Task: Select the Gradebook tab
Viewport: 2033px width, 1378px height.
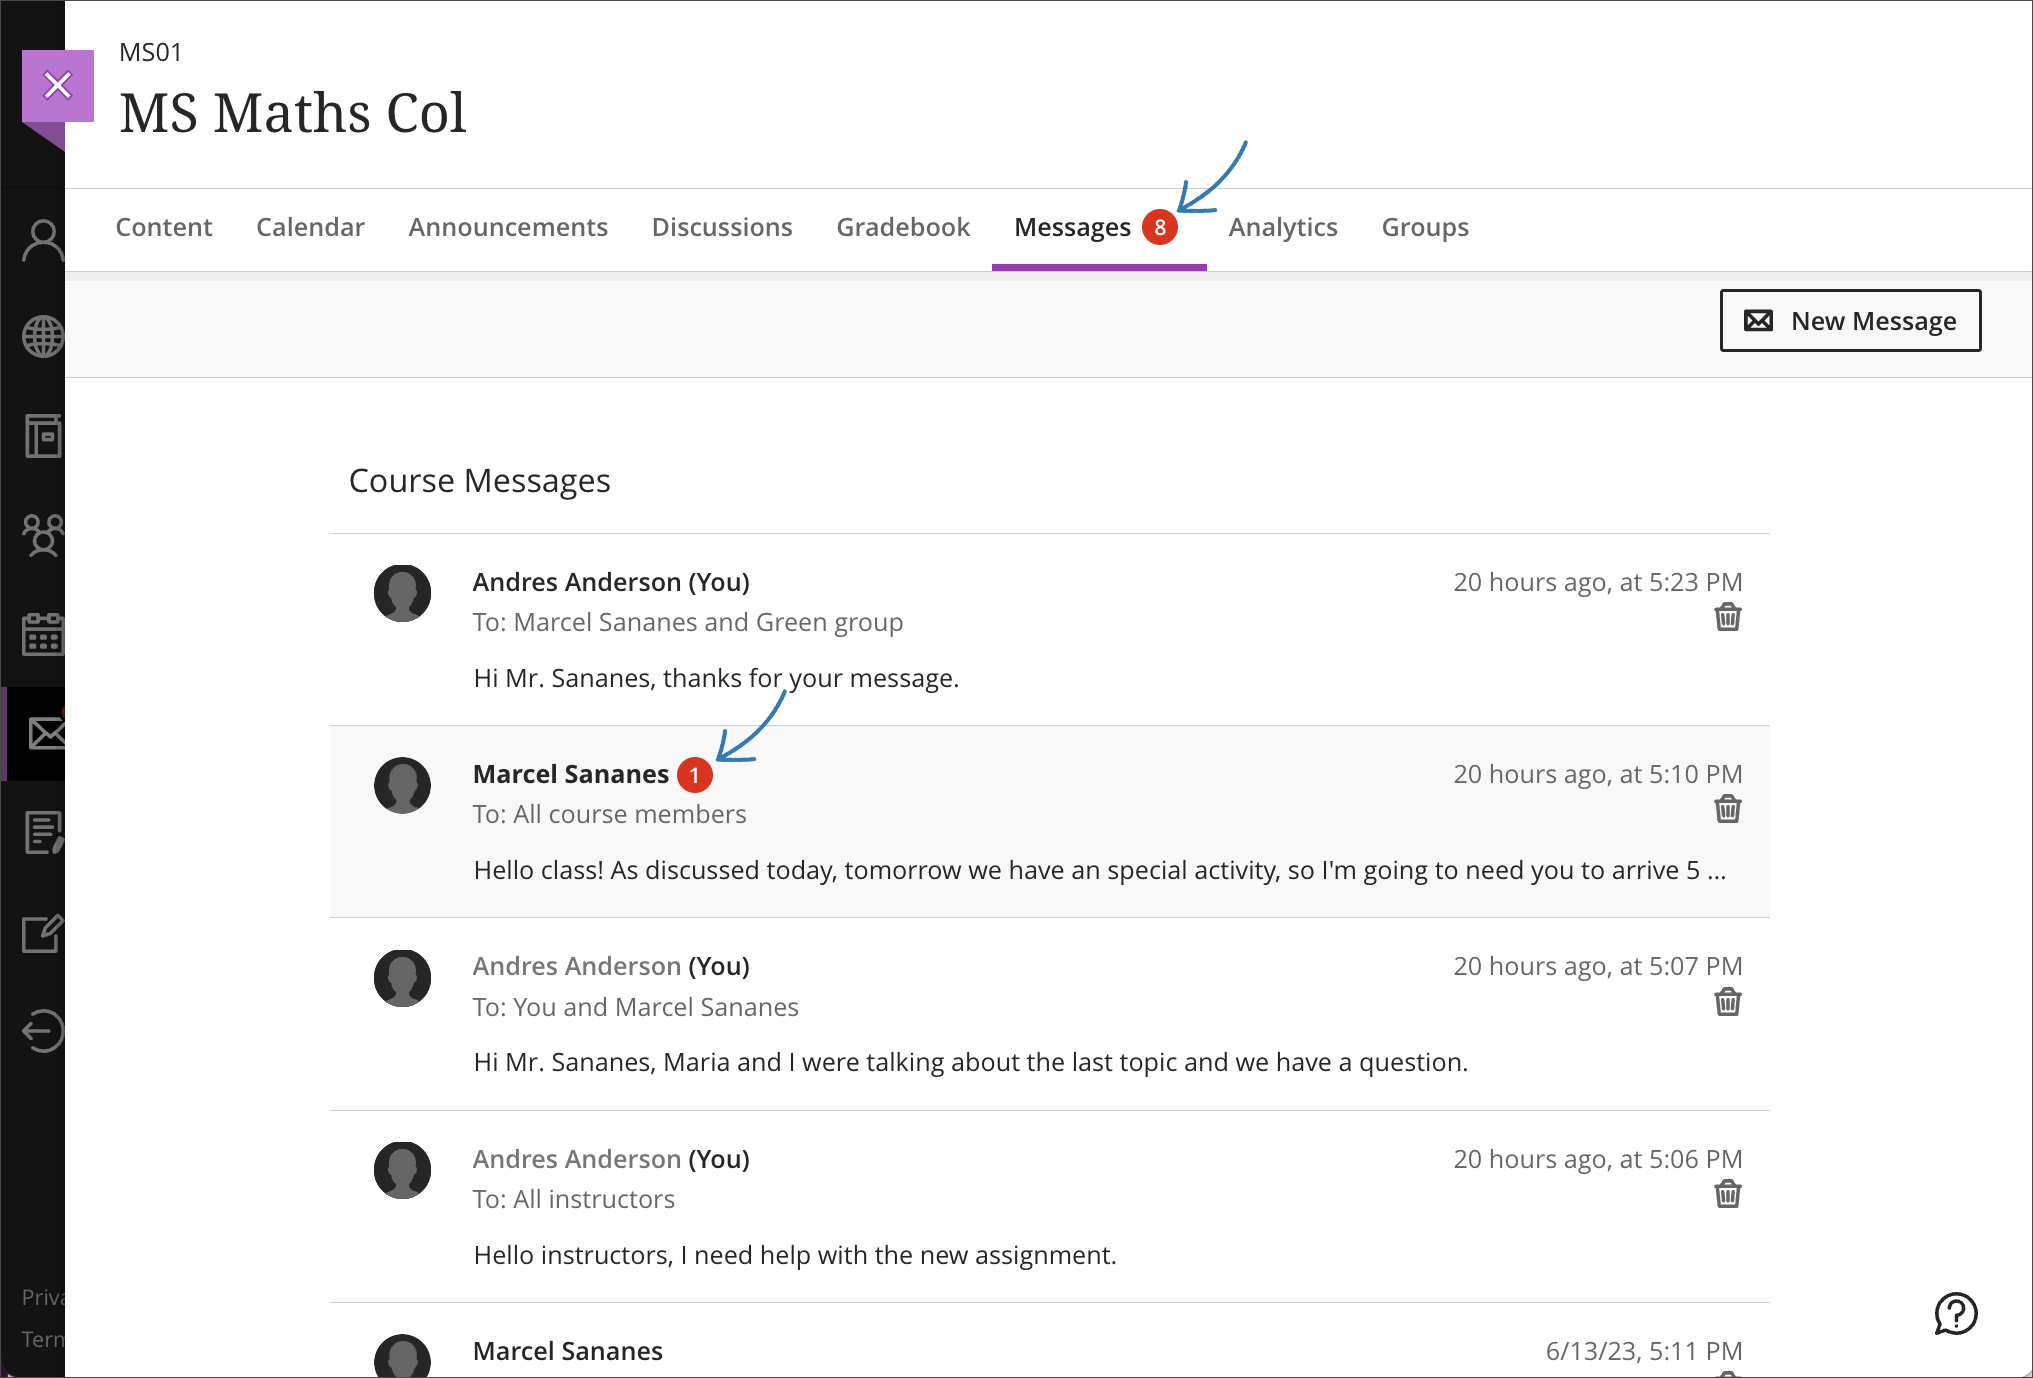Action: 904,226
